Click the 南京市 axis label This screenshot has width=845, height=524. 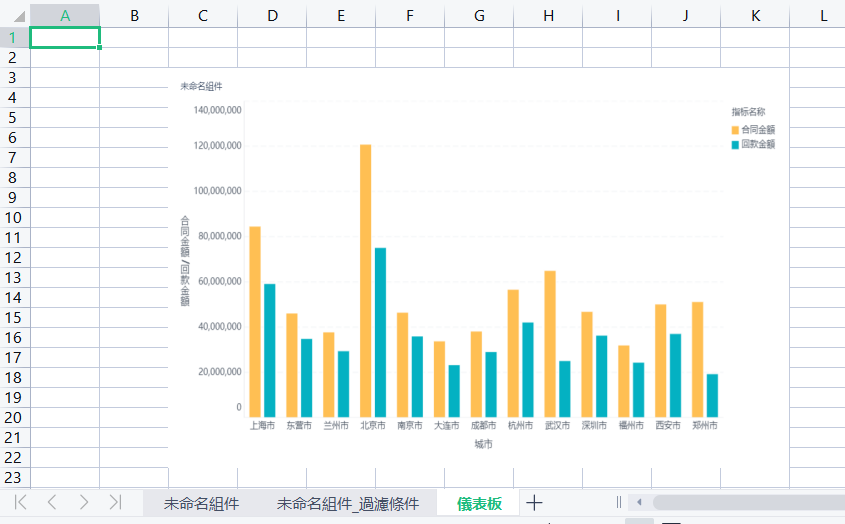[x=410, y=425]
